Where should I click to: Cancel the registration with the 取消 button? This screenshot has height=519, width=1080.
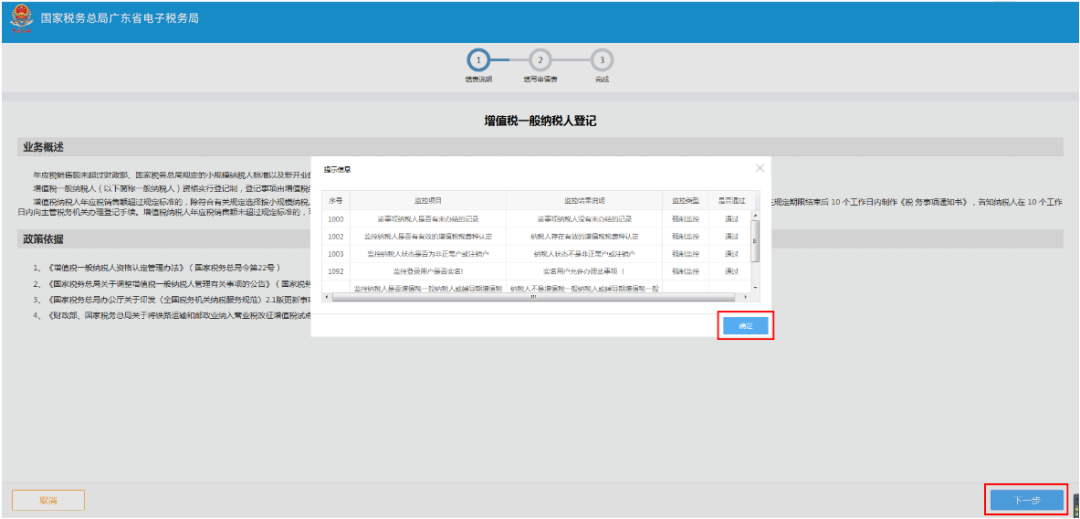point(48,500)
